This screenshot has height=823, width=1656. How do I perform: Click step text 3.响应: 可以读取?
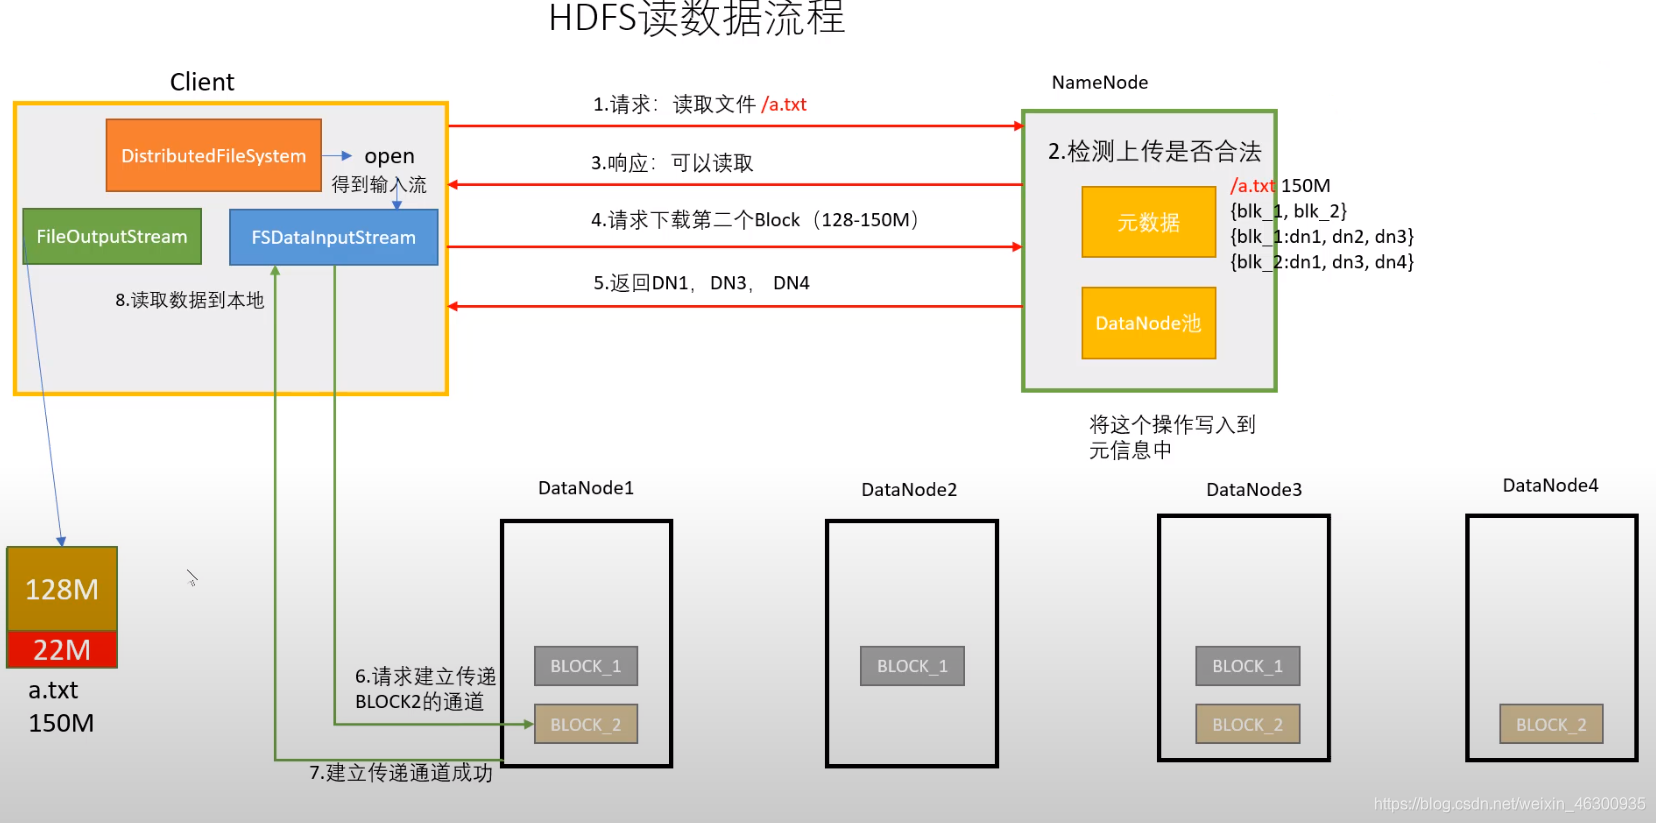pos(672,163)
